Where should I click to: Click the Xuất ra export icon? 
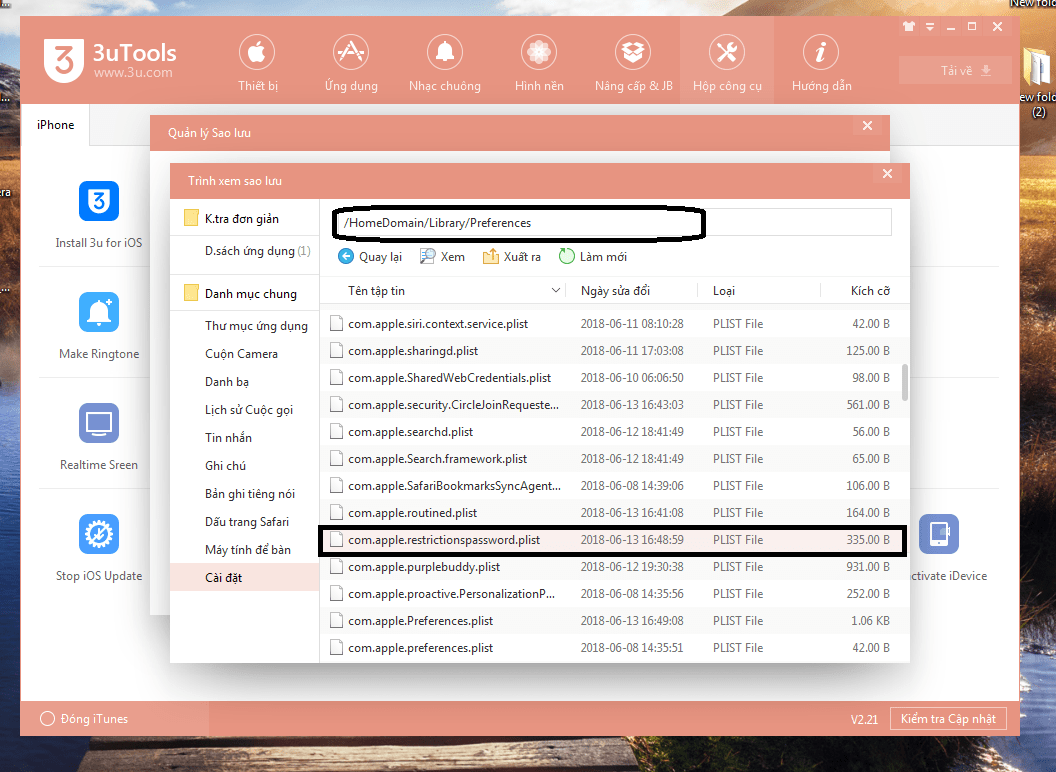coord(490,257)
